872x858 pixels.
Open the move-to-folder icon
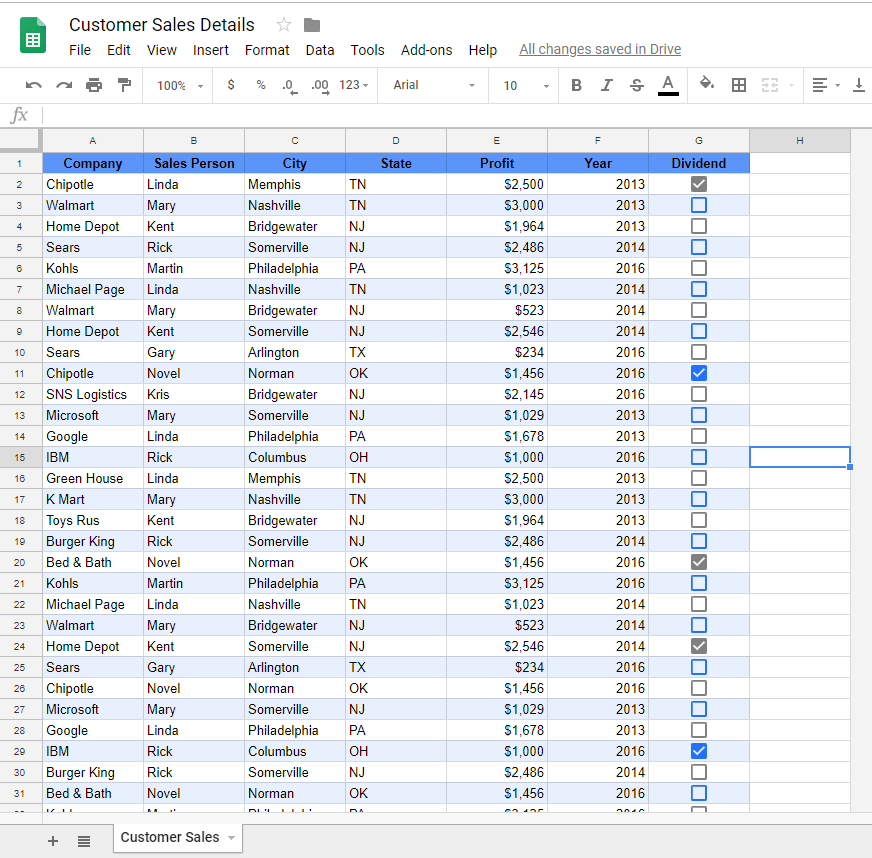click(x=312, y=25)
